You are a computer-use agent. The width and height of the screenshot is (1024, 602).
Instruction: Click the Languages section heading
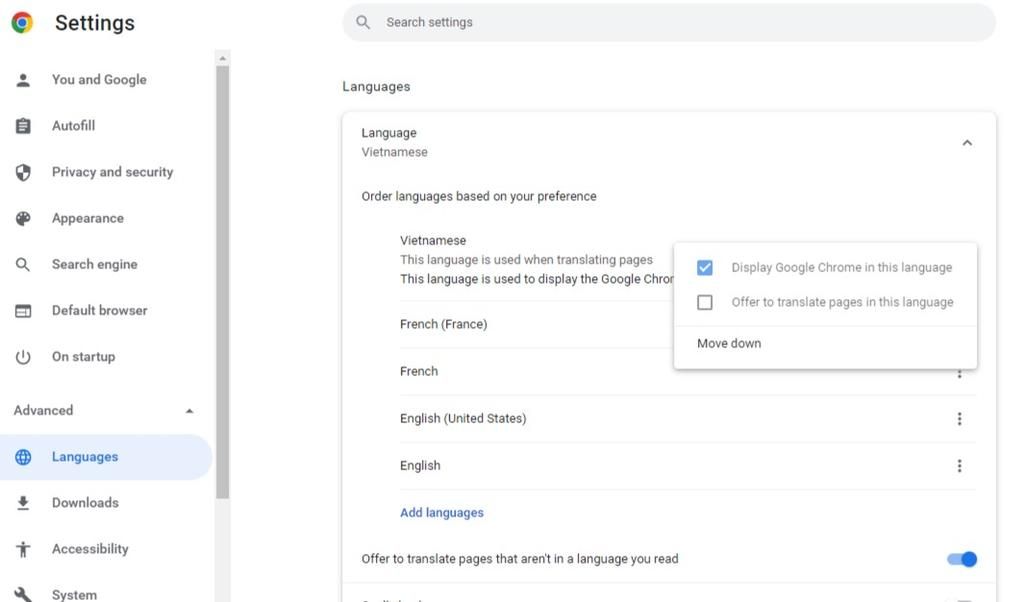(376, 87)
